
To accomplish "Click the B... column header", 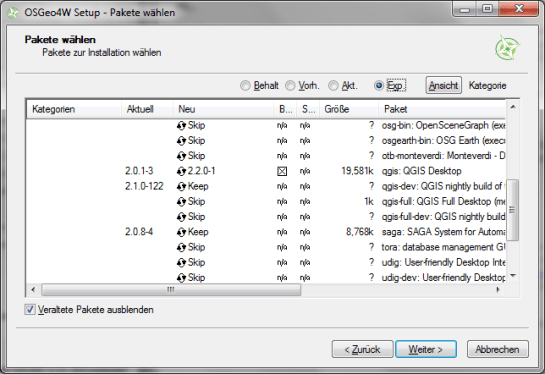I will tap(285, 109).
